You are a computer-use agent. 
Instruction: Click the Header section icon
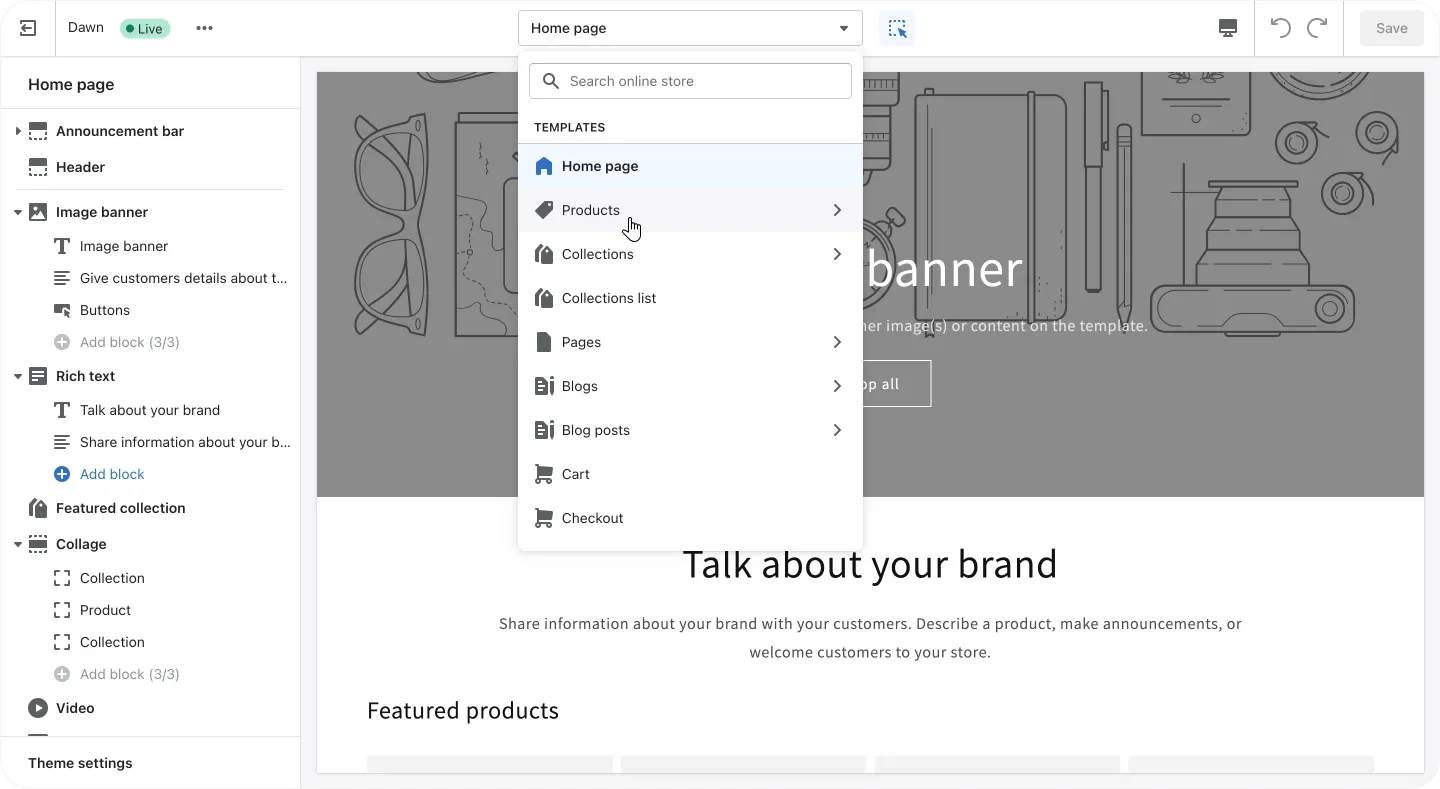pyautogui.click(x=38, y=167)
